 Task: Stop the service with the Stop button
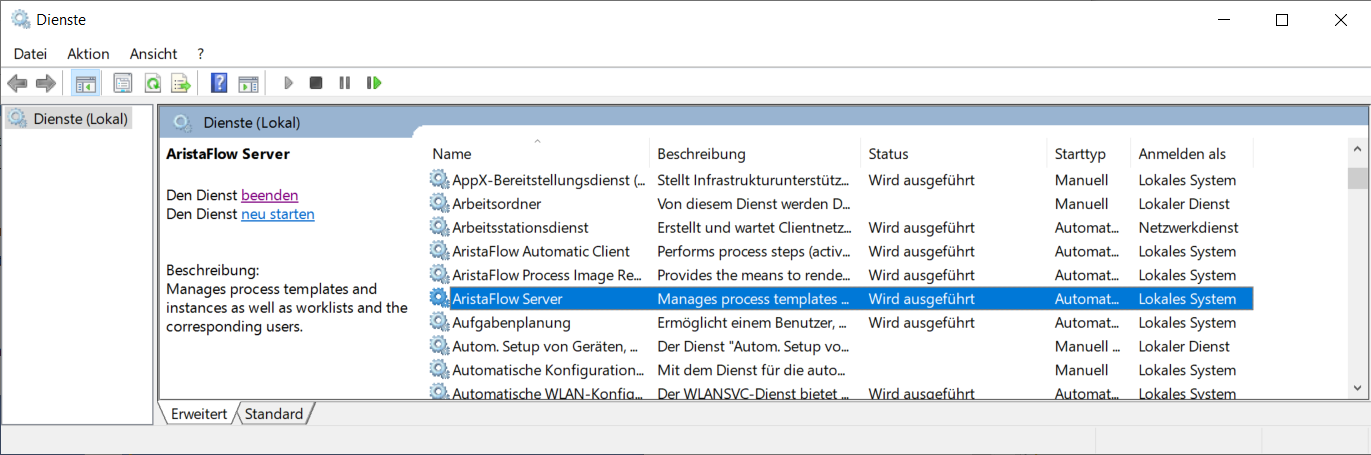(316, 83)
